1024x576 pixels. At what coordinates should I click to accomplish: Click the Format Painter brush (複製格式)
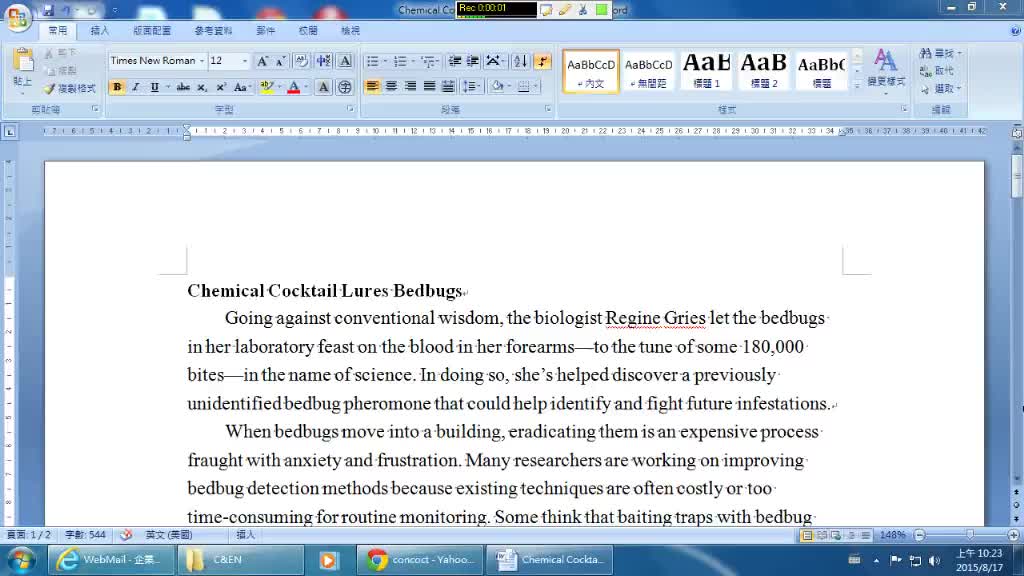tap(70, 88)
